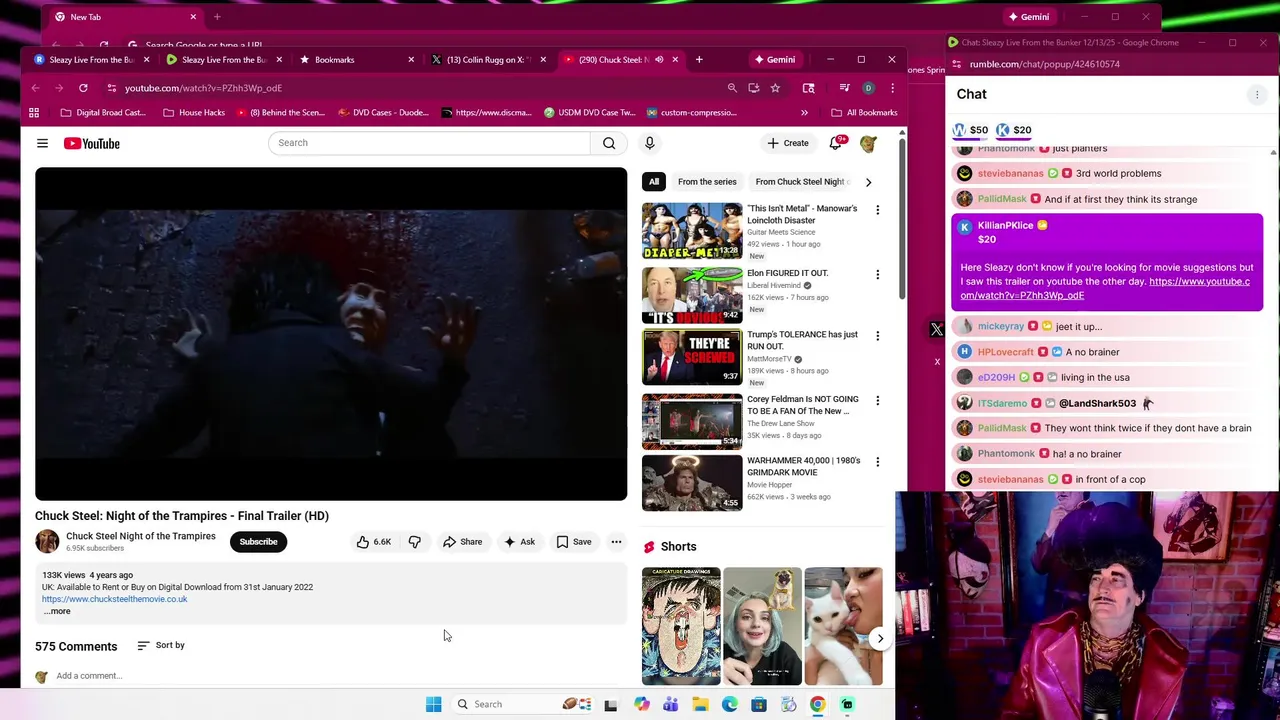1280x720 pixels.
Task: Click the Create button on YouTube
Action: coord(788,143)
